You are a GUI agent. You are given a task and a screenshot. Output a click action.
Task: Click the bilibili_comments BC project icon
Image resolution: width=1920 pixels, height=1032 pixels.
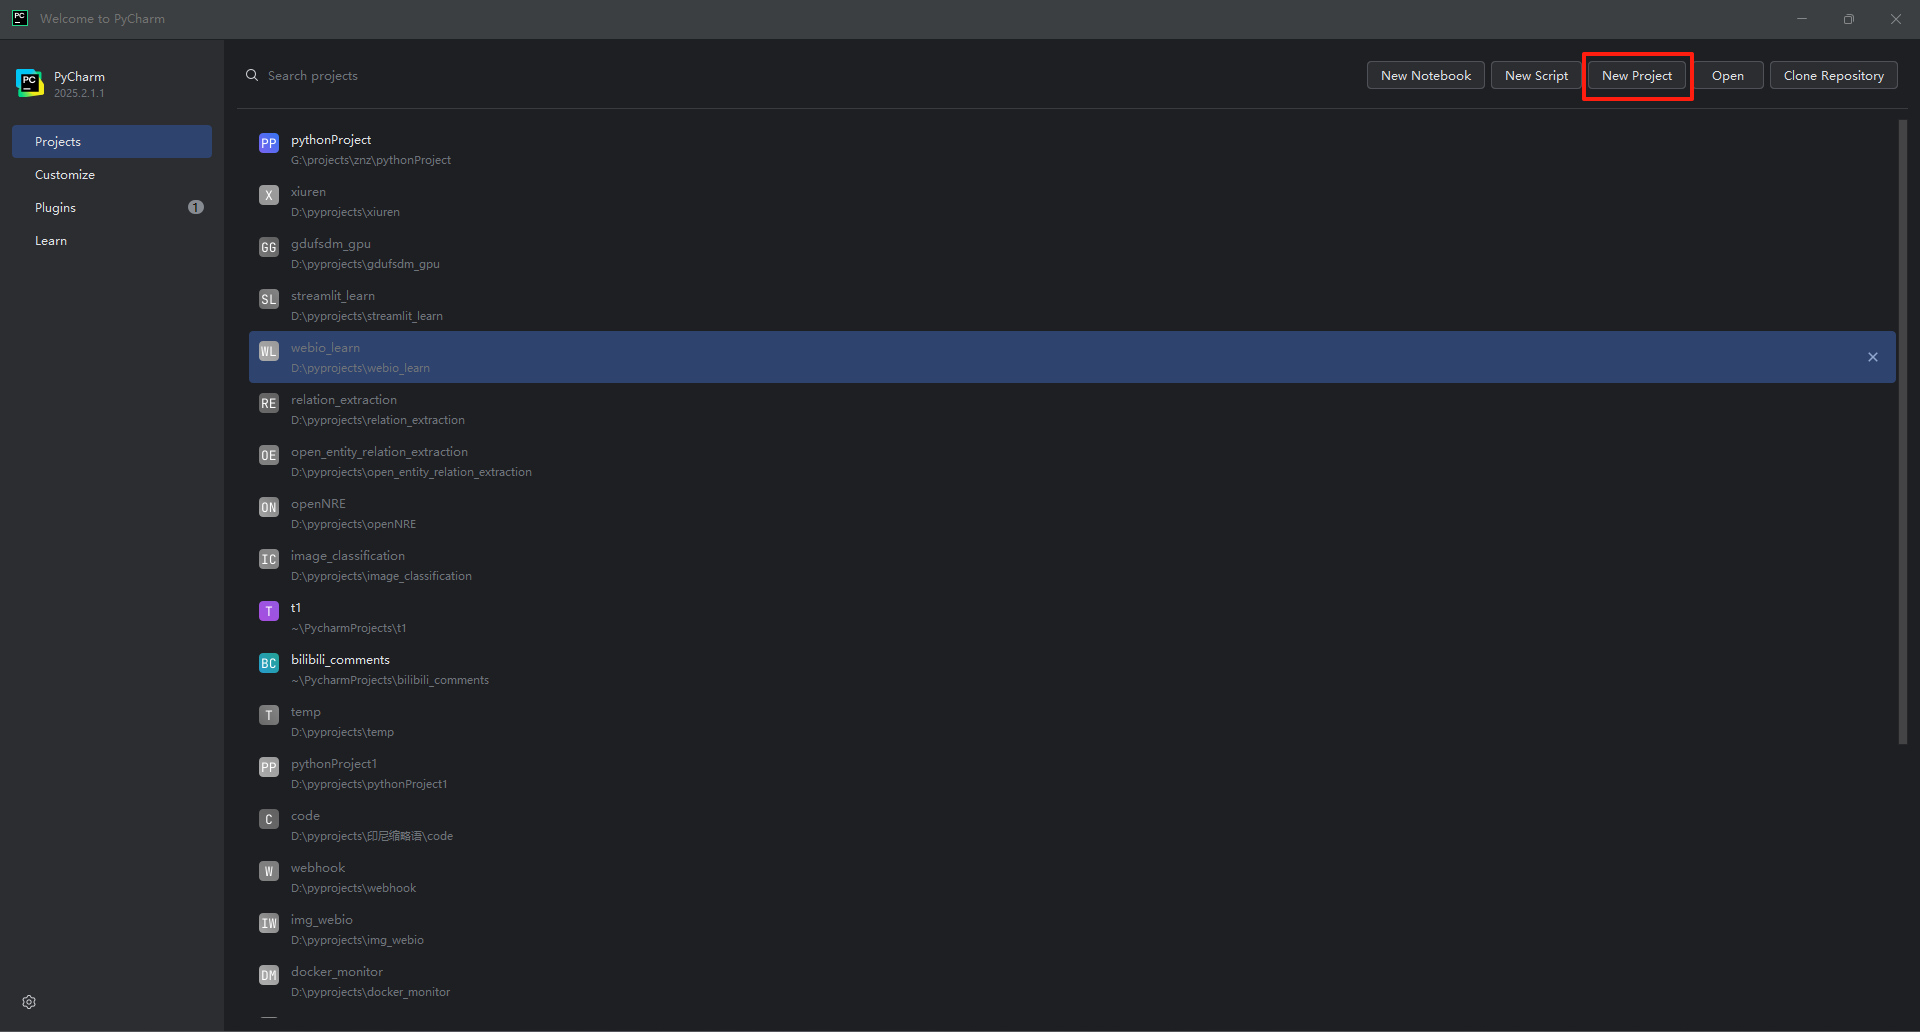(269, 663)
